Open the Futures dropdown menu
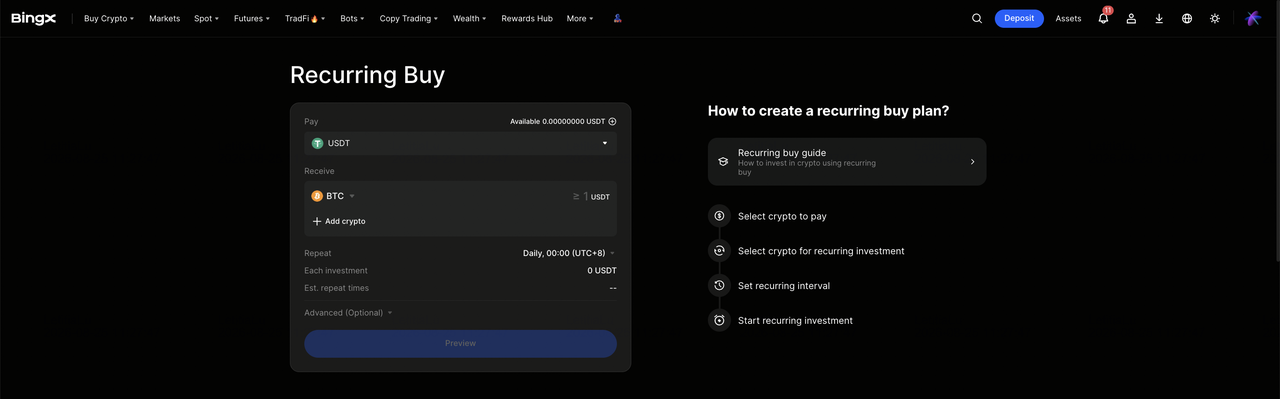 (252, 18)
